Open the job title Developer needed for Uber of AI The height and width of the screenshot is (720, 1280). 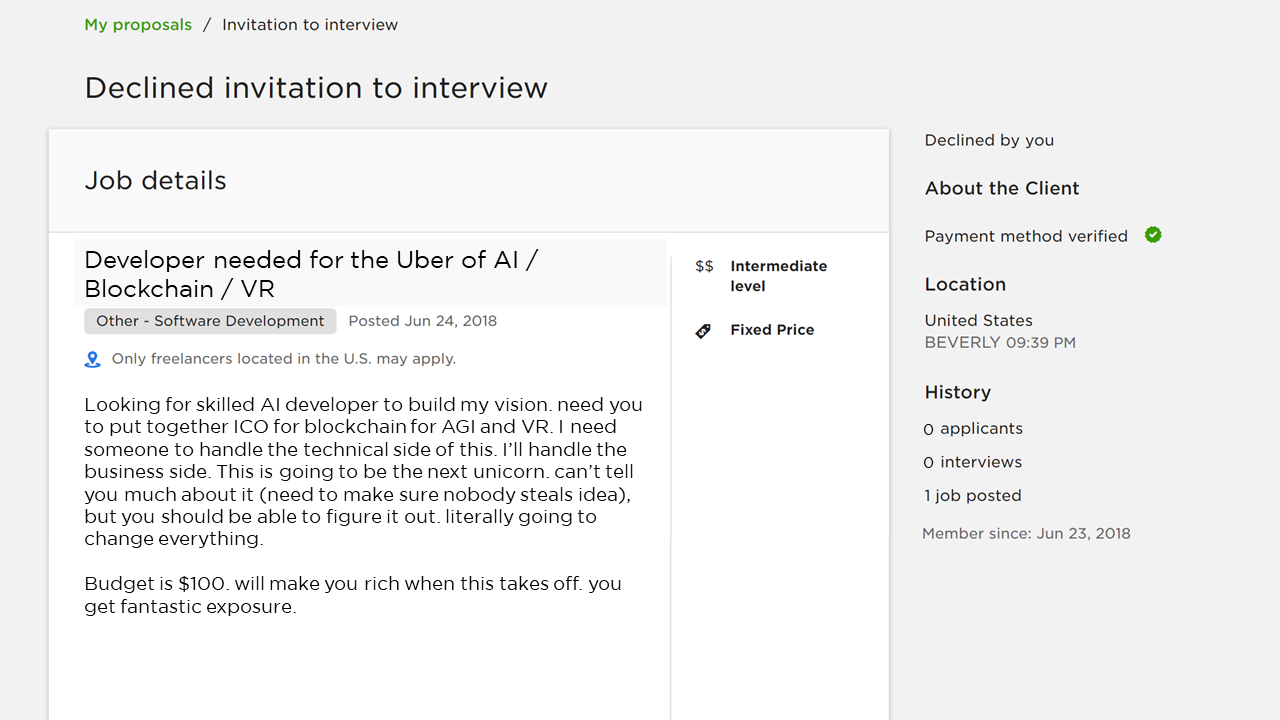pos(311,274)
